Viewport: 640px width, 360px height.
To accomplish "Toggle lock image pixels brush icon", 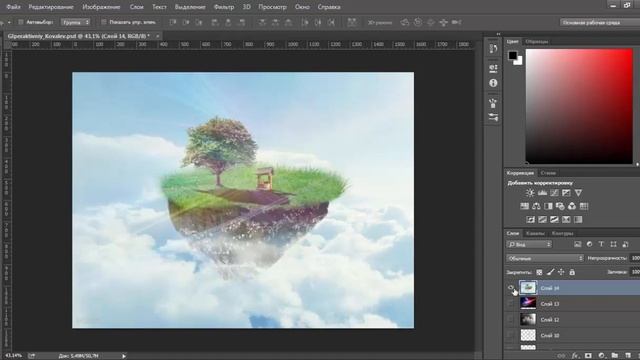I will point(550,272).
